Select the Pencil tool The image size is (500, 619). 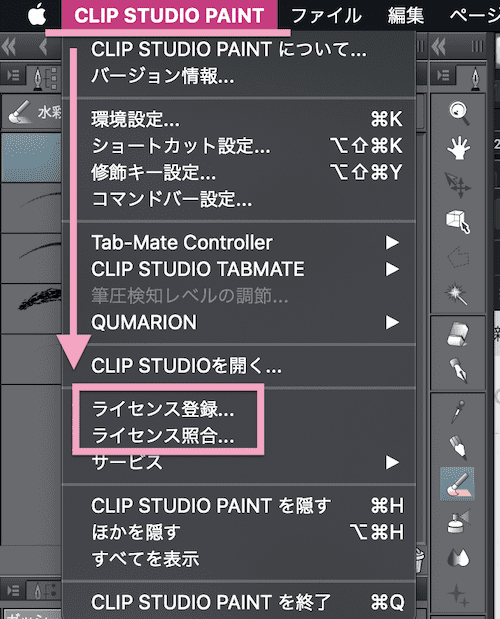pyautogui.click(x=458, y=447)
